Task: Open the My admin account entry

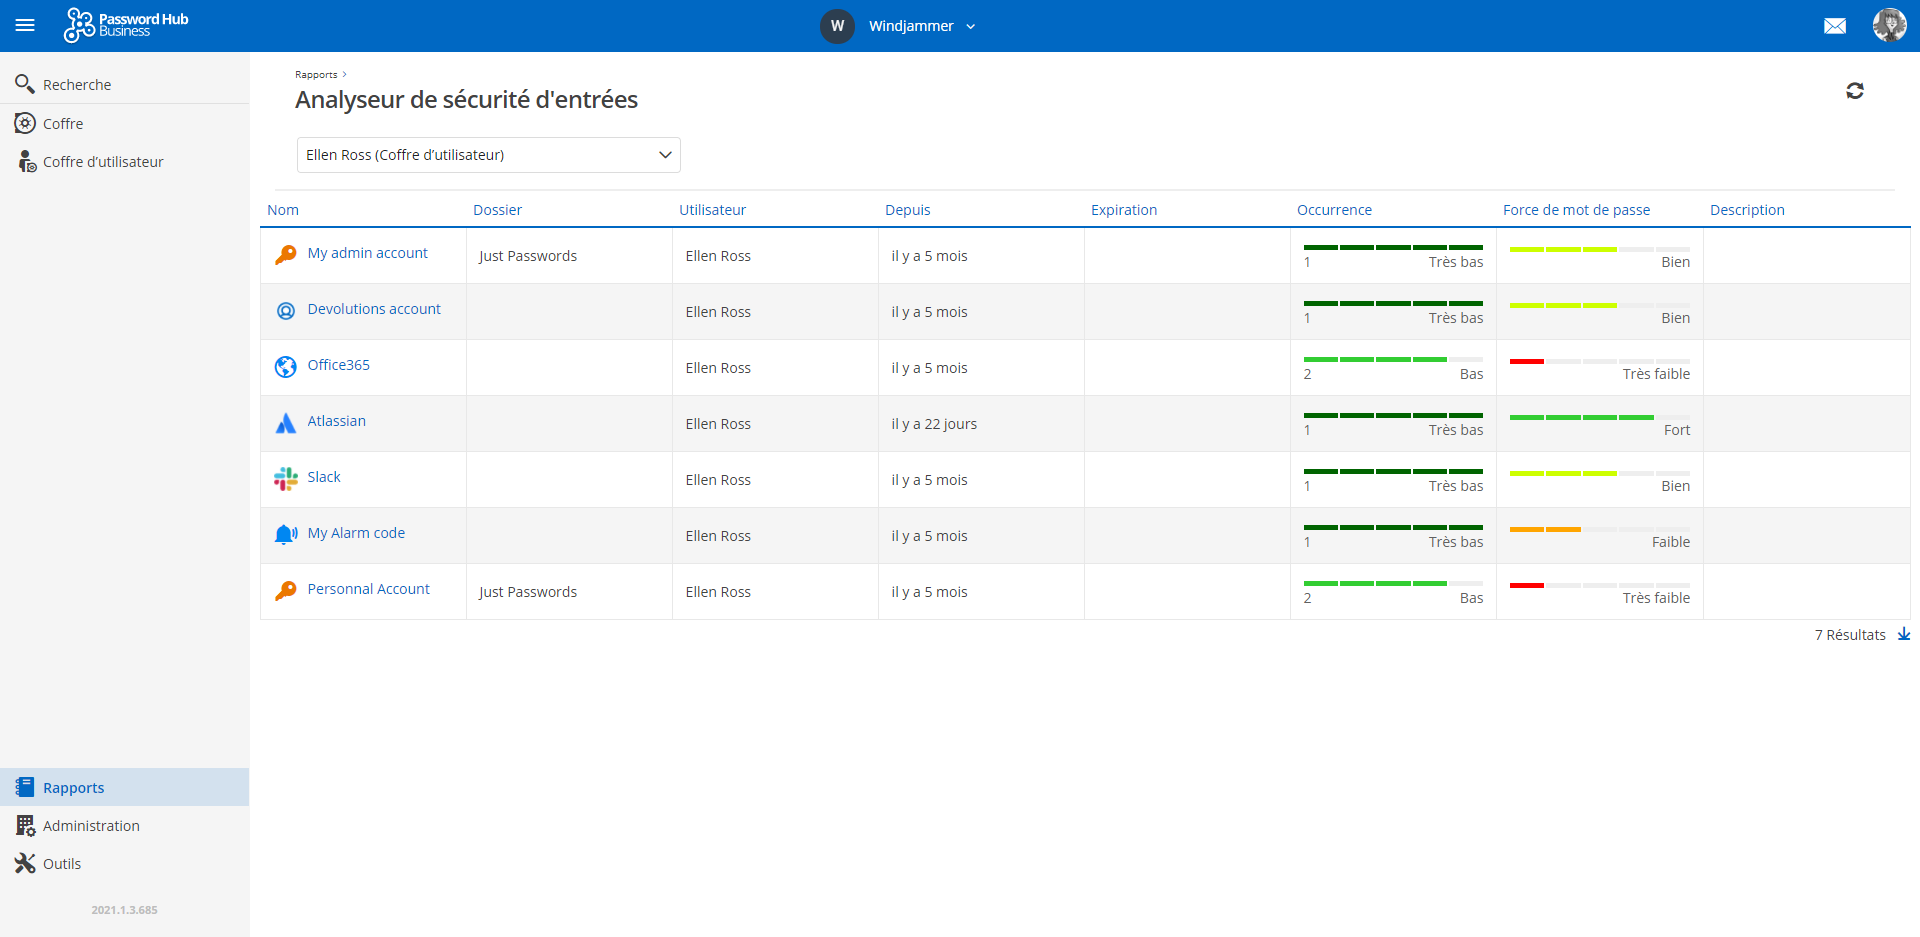Action: [x=367, y=253]
